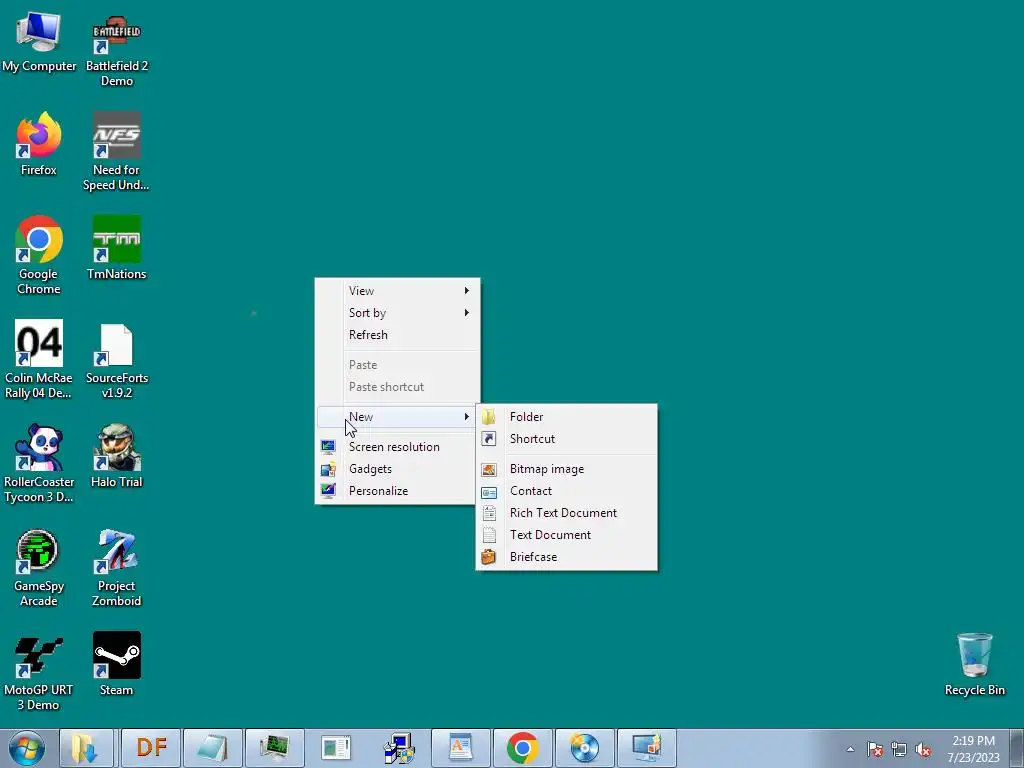Select the Steam desktop shortcut

[116, 664]
